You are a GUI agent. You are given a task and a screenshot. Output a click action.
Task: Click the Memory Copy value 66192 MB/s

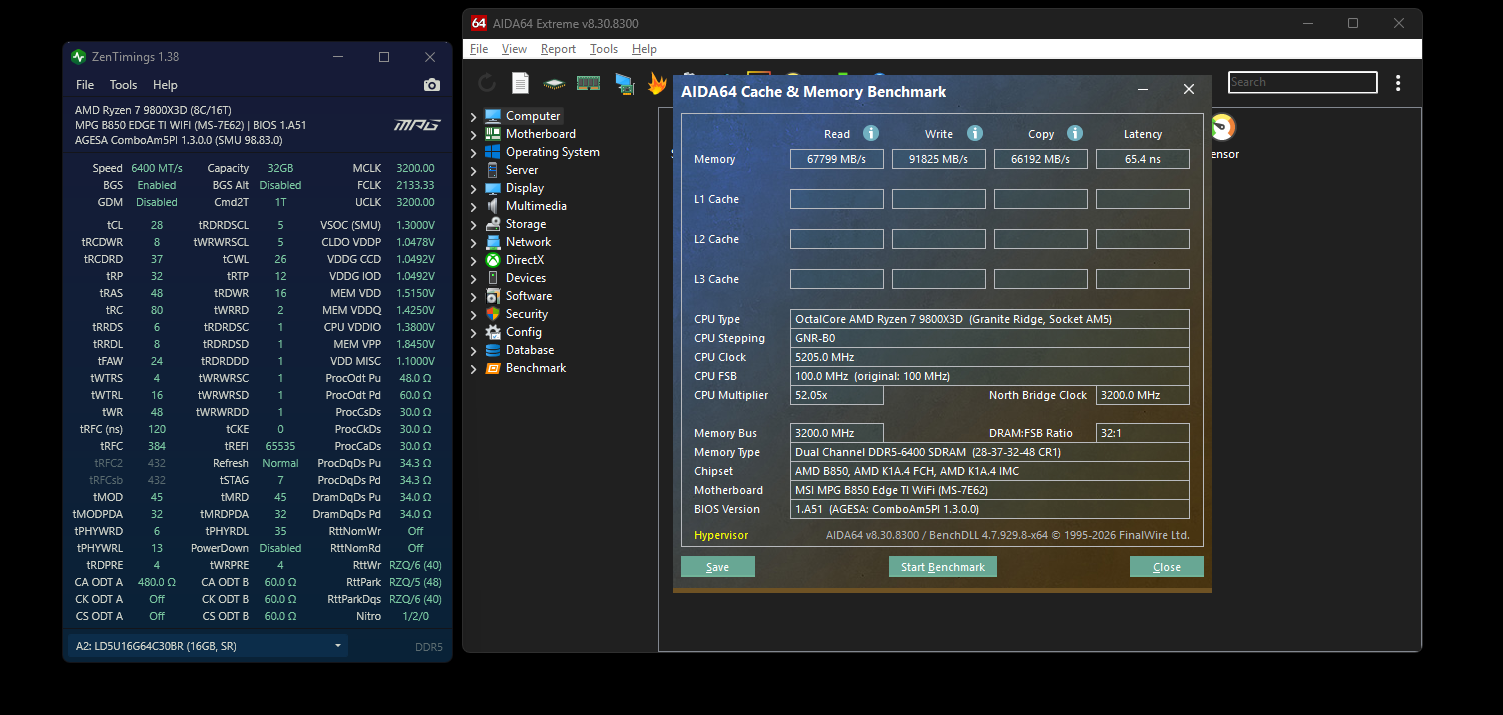[1041, 159]
